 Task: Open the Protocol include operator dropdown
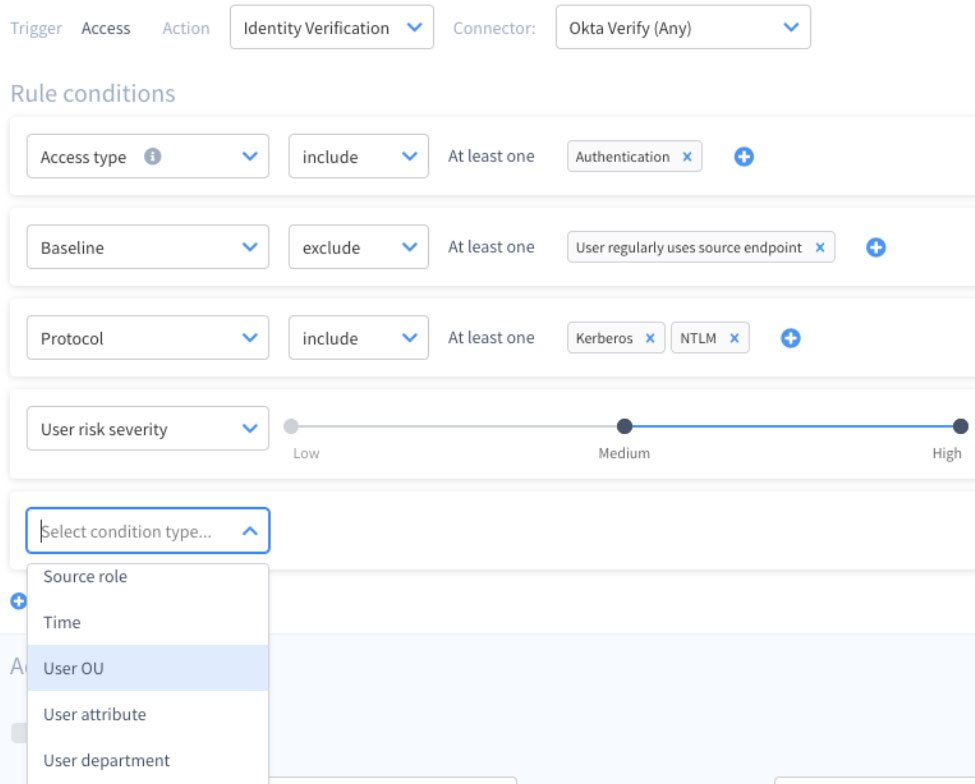[x=358, y=339]
